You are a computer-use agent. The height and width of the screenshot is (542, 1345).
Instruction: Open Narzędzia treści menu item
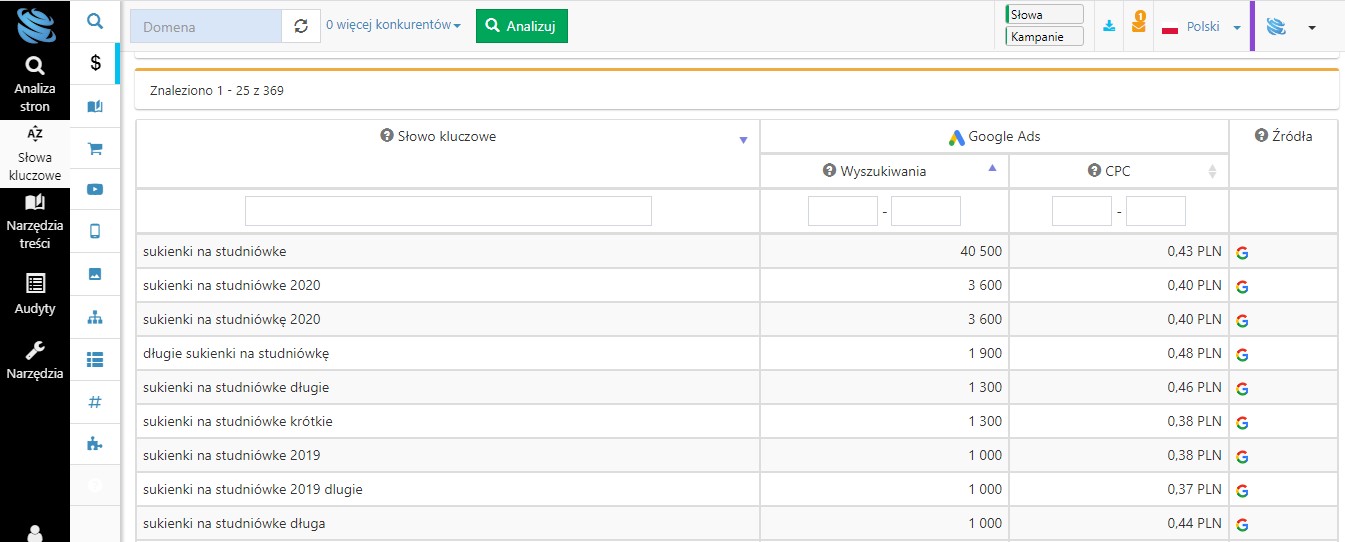click(35, 222)
